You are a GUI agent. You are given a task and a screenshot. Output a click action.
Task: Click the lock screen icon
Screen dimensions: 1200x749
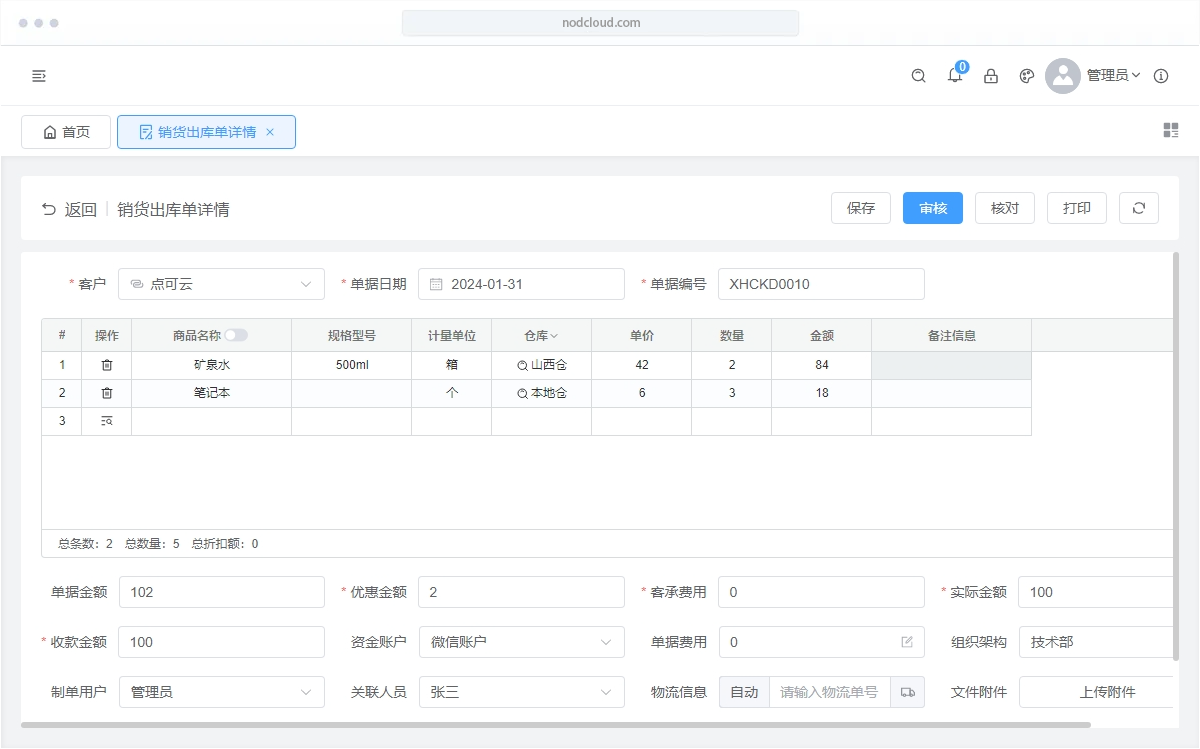[991, 76]
